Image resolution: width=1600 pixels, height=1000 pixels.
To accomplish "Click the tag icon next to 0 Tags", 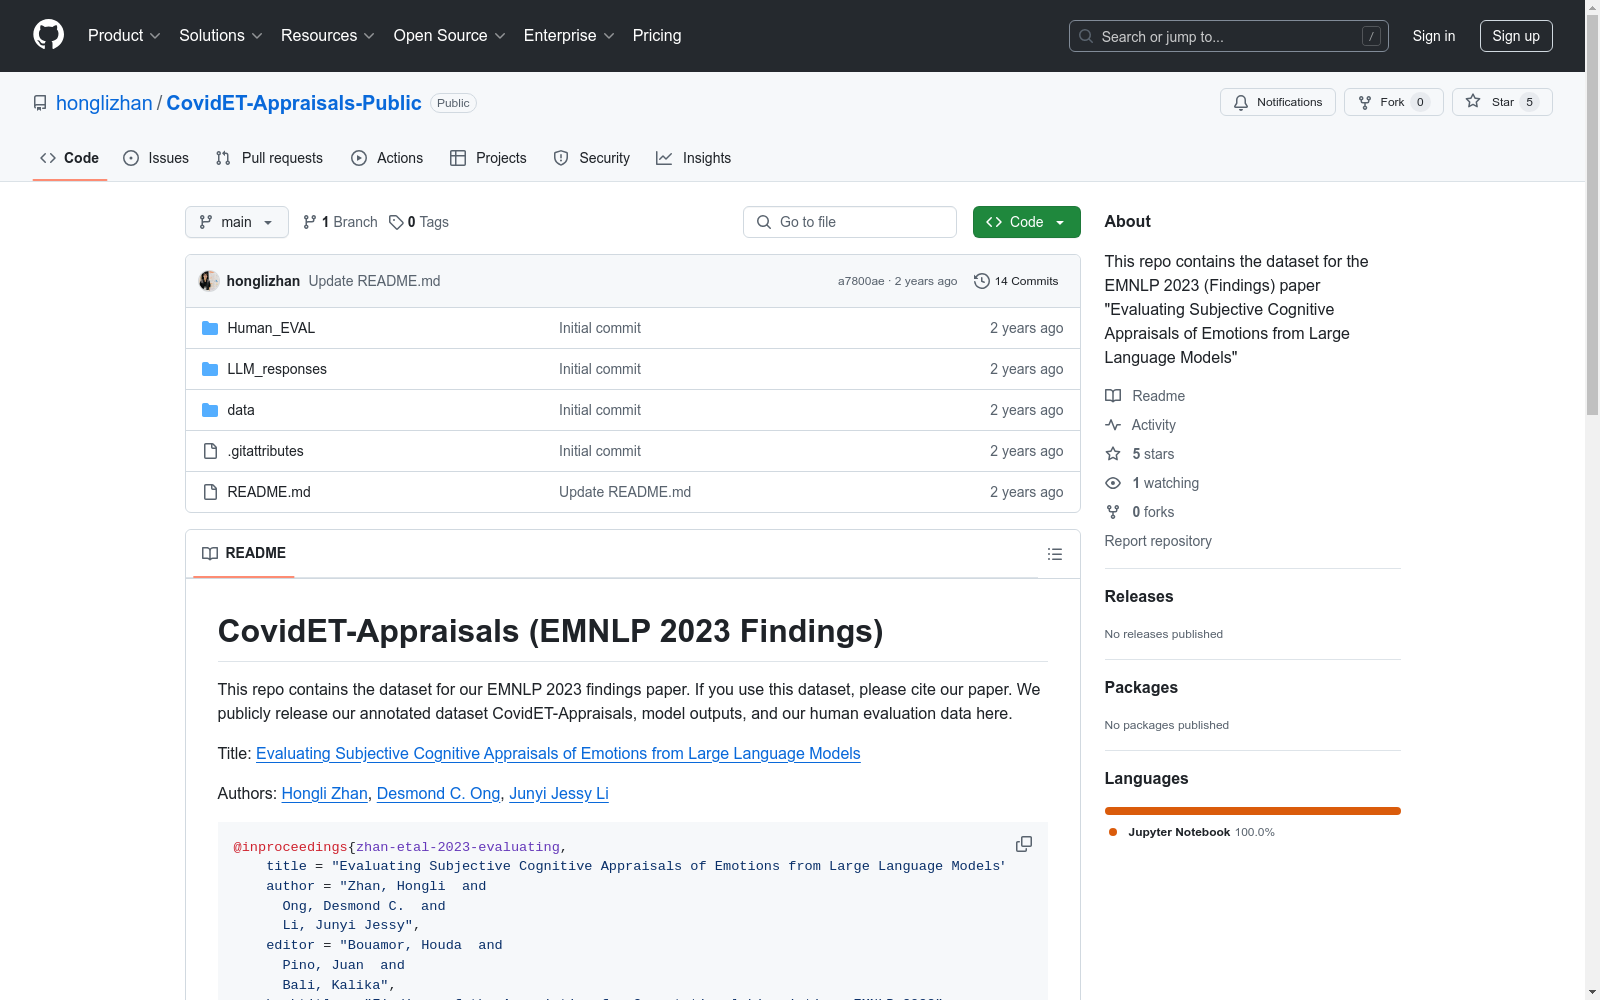I will coord(396,222).
